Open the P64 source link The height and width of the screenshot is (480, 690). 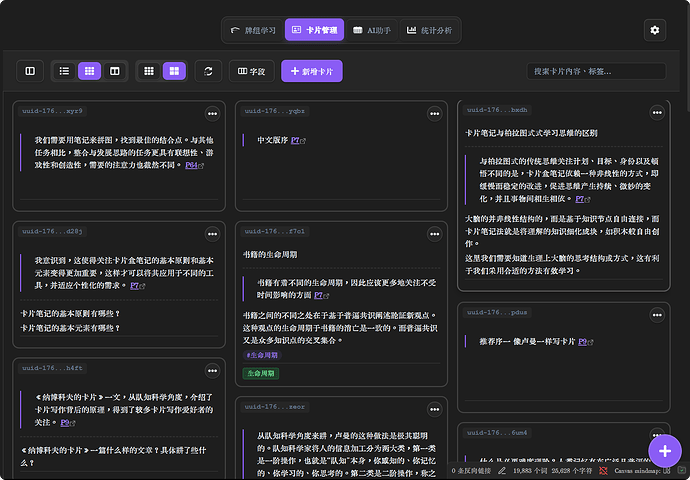(x=193, y=165)
